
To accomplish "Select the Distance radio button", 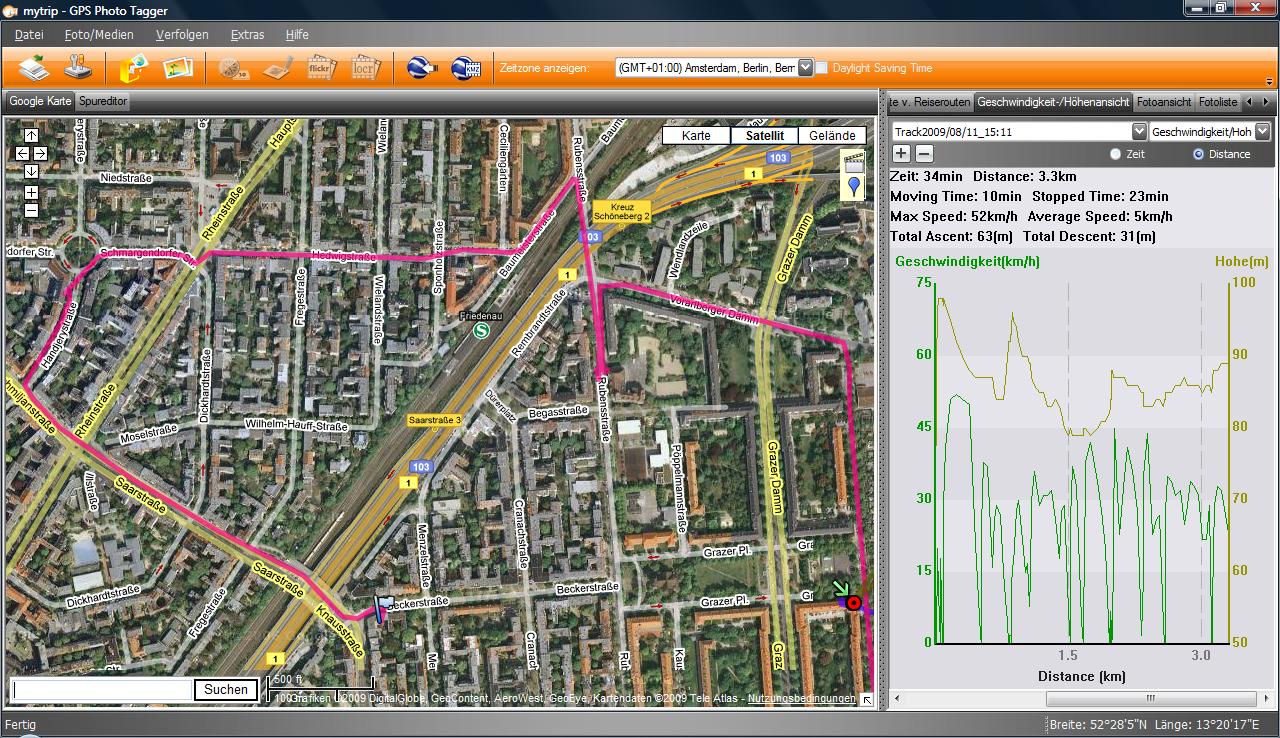I will [1199, 154].
